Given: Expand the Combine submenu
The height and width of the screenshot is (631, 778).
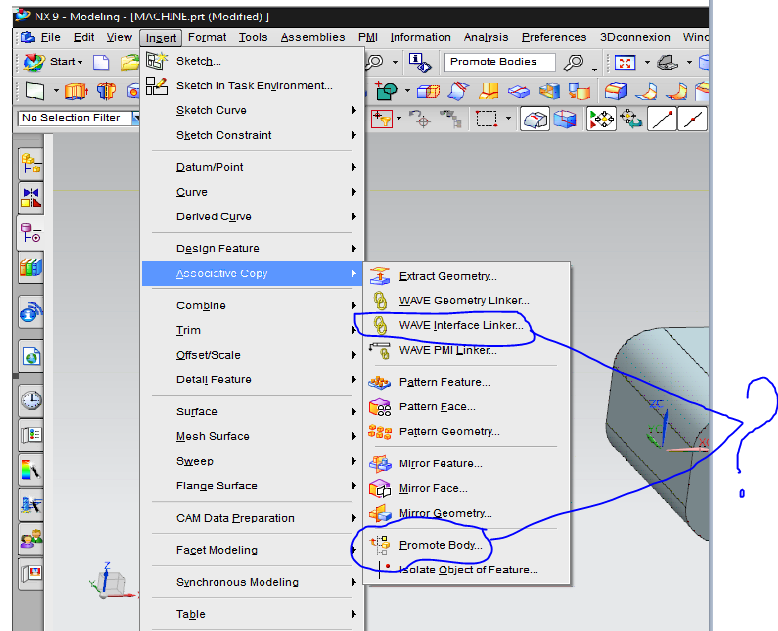Looking at the screenshot, I should coord(253,306).
